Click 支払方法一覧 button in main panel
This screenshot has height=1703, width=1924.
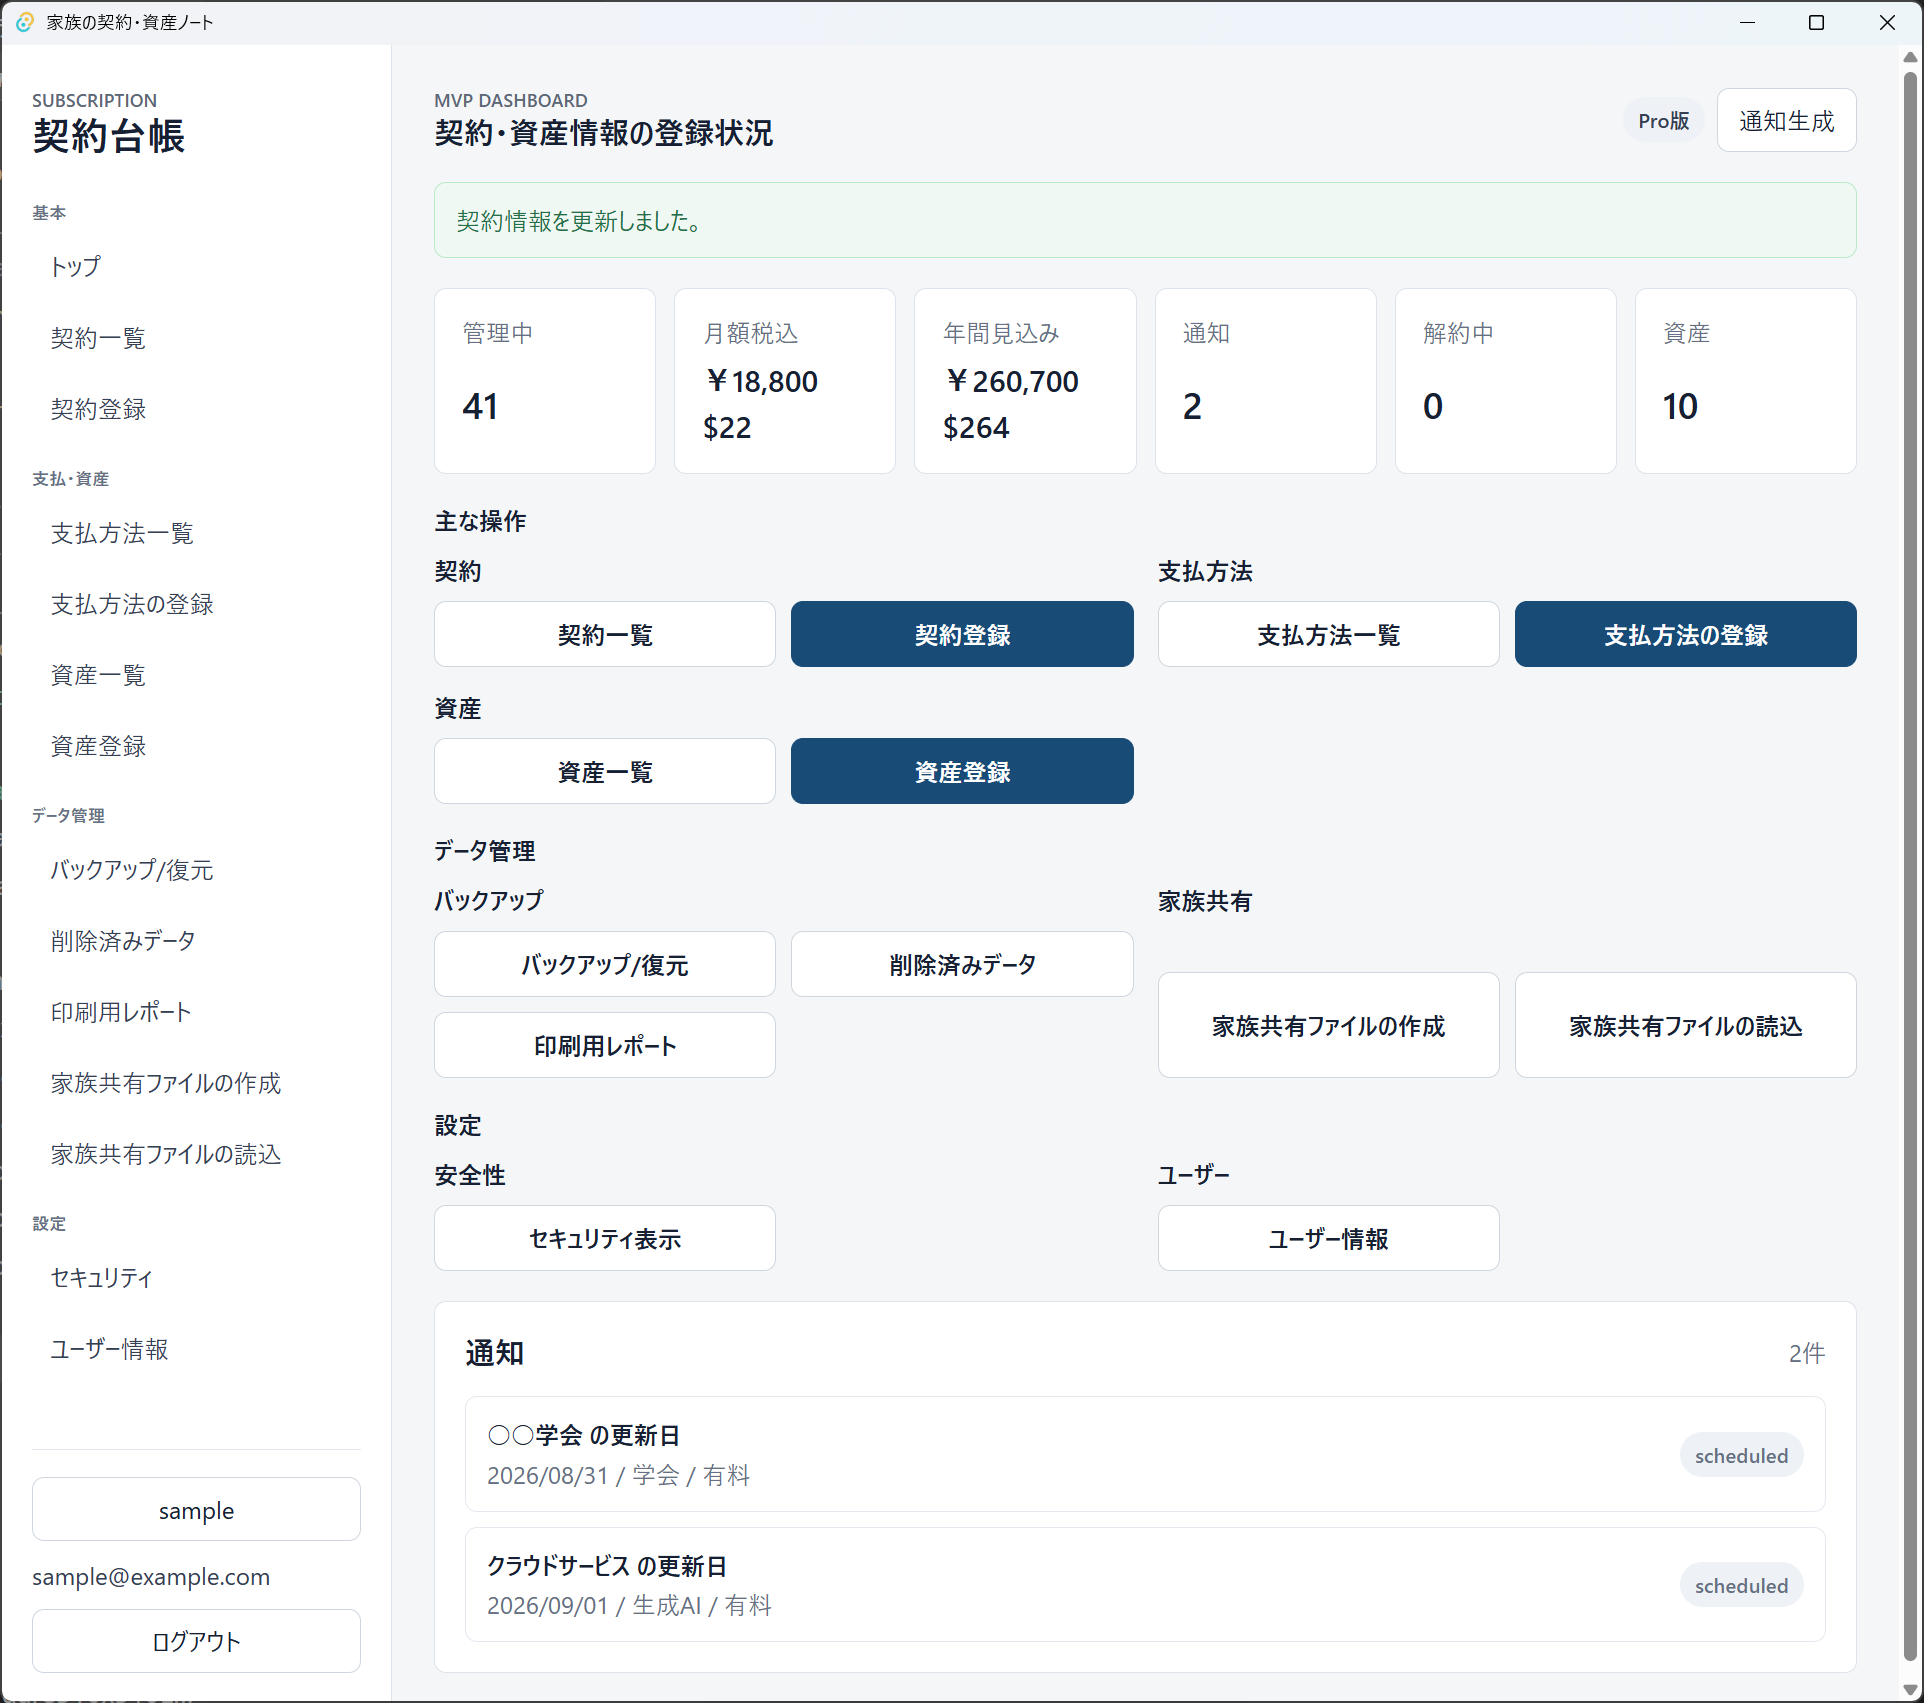pyautogui.click(x=1328, y=634)
